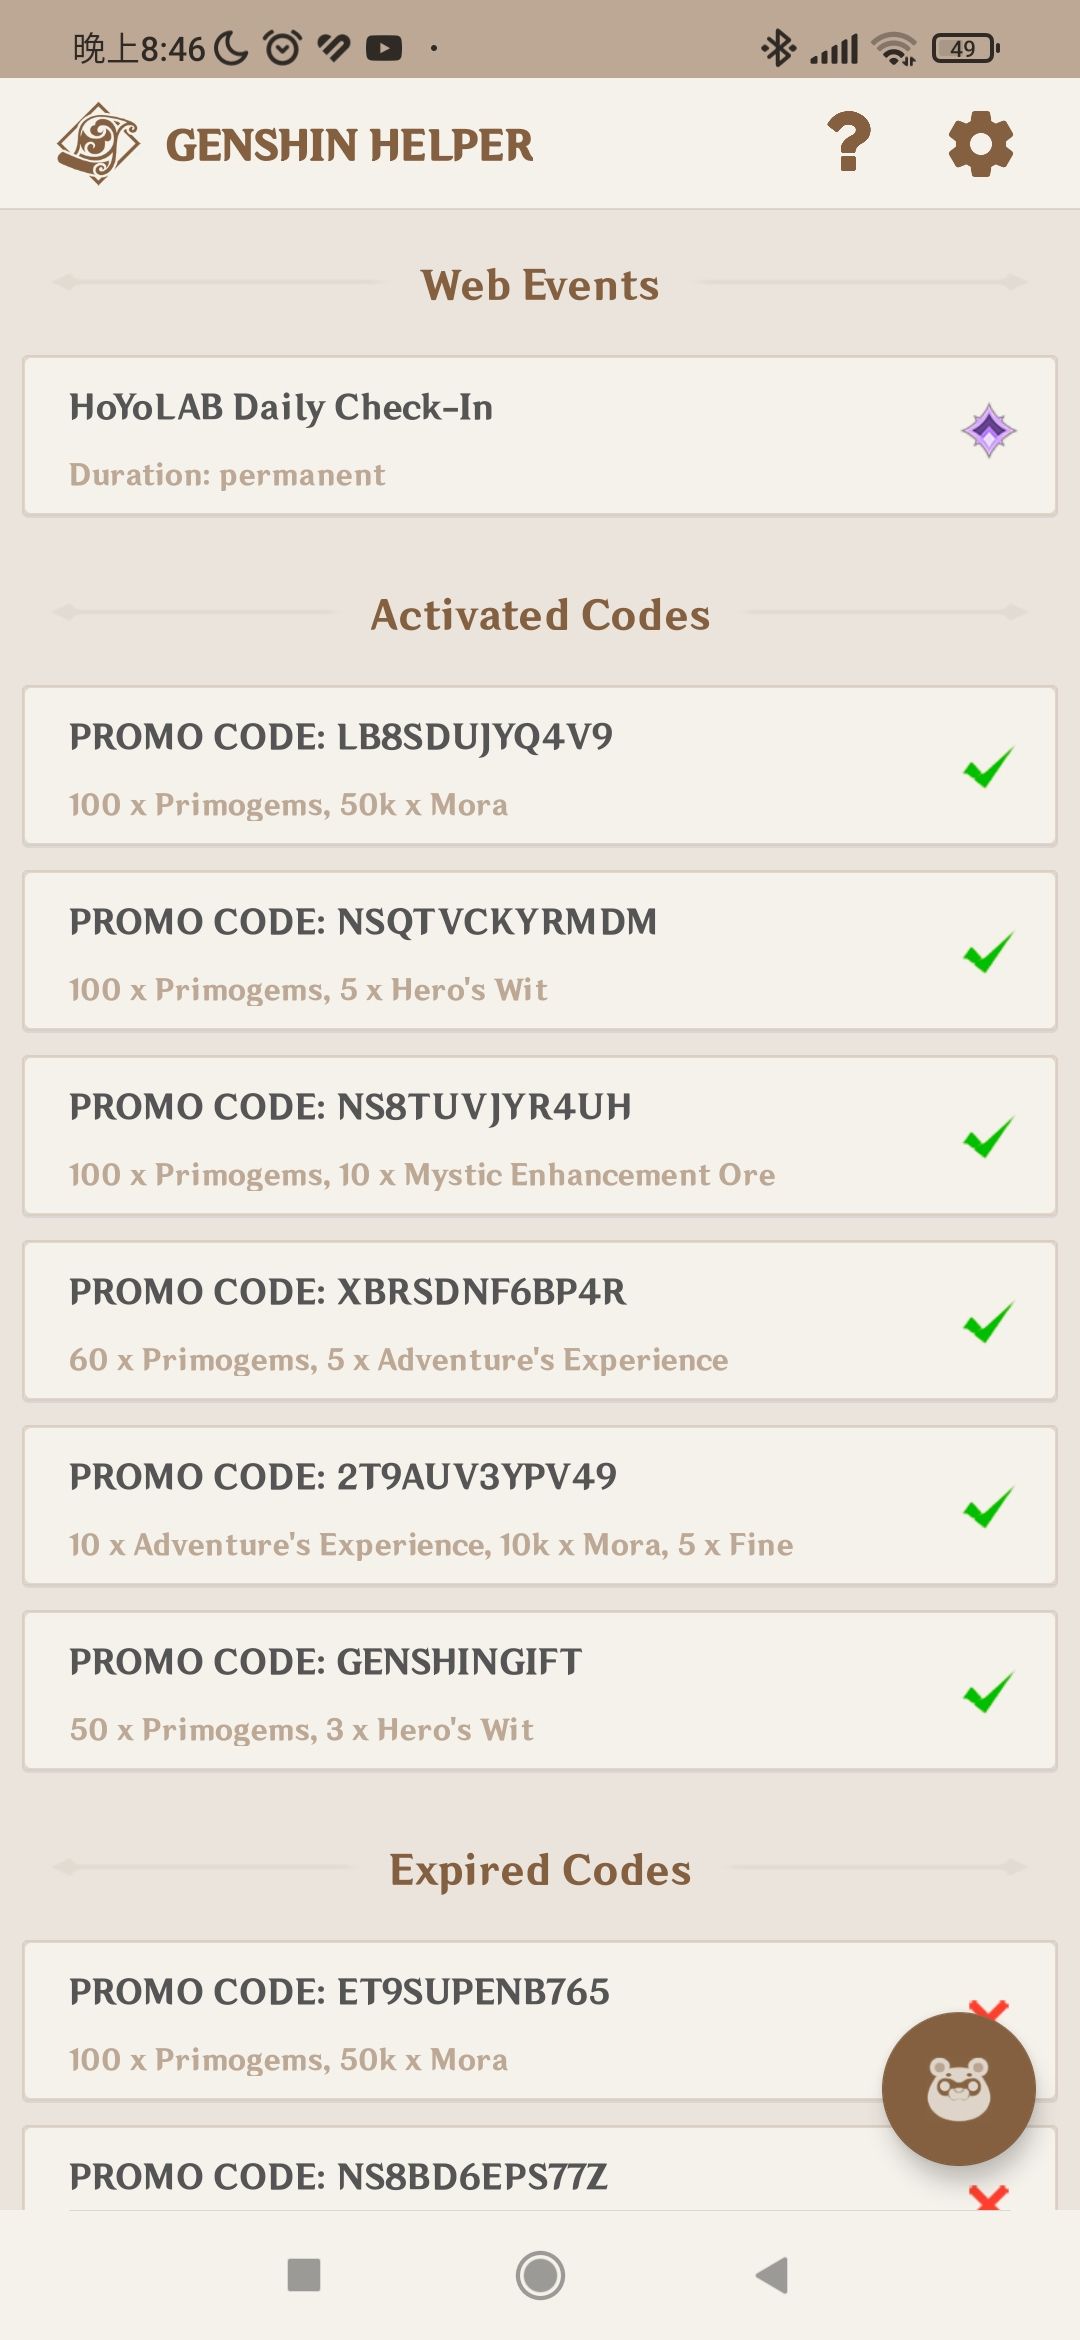Viewport: 1080px width, 2340px height.
Task: Tap the floating raccoon mascot button
Action: [958, 2088]
